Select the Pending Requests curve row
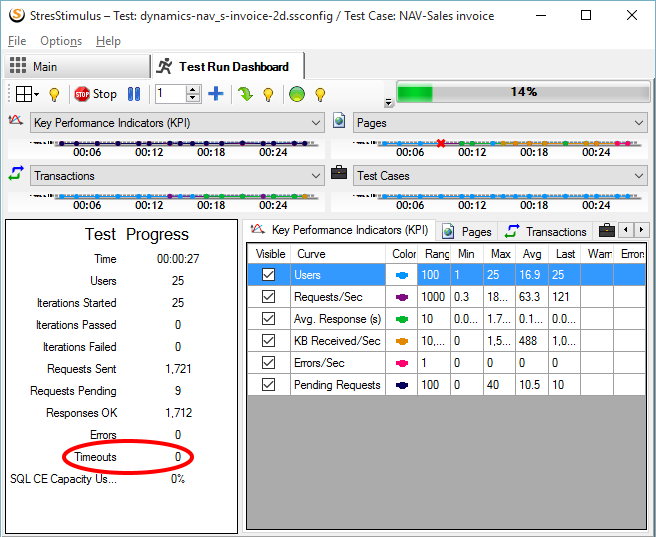 click(x=446, y=385)
